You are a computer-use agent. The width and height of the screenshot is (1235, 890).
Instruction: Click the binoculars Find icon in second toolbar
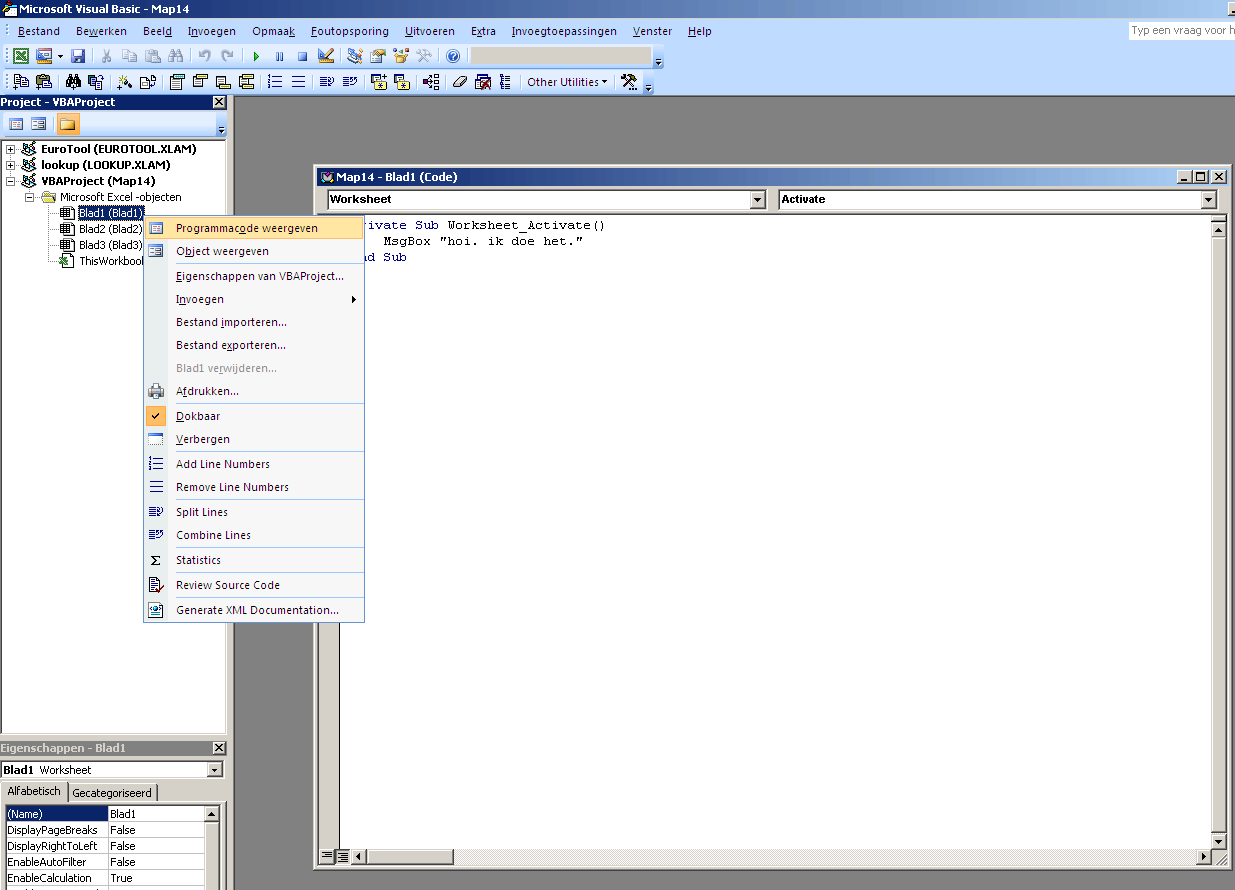pyautogui.click(x=73, y=82)
